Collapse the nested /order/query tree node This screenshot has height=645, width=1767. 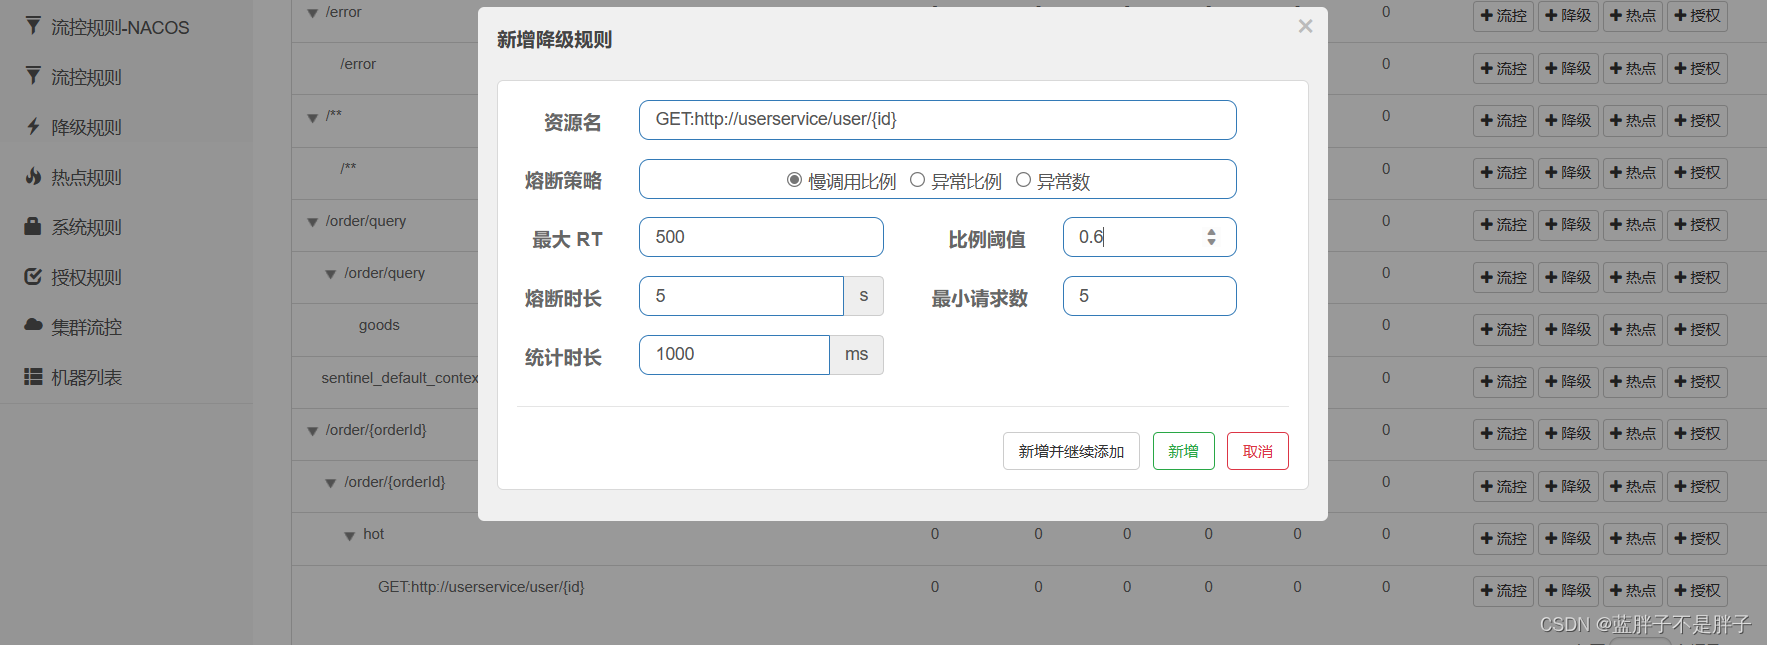(x=330, y=274)
